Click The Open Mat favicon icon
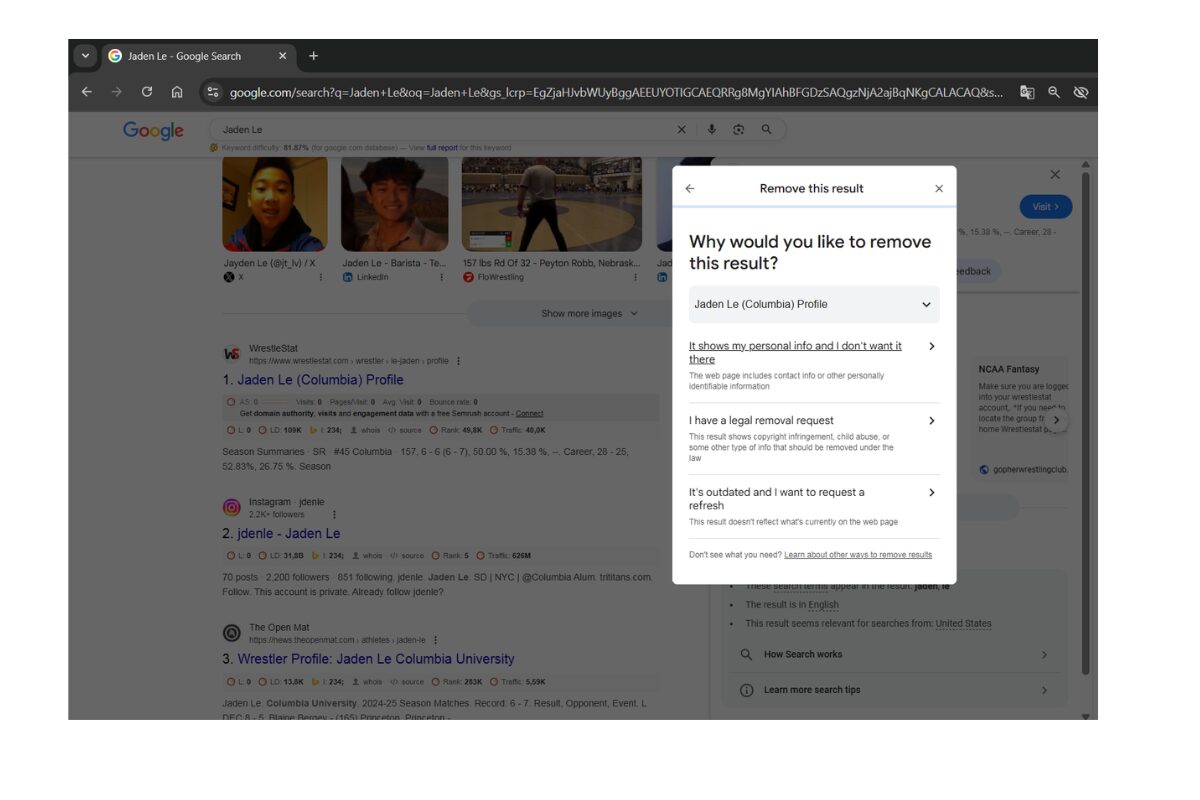1200x800 pixels. (232, 633)
